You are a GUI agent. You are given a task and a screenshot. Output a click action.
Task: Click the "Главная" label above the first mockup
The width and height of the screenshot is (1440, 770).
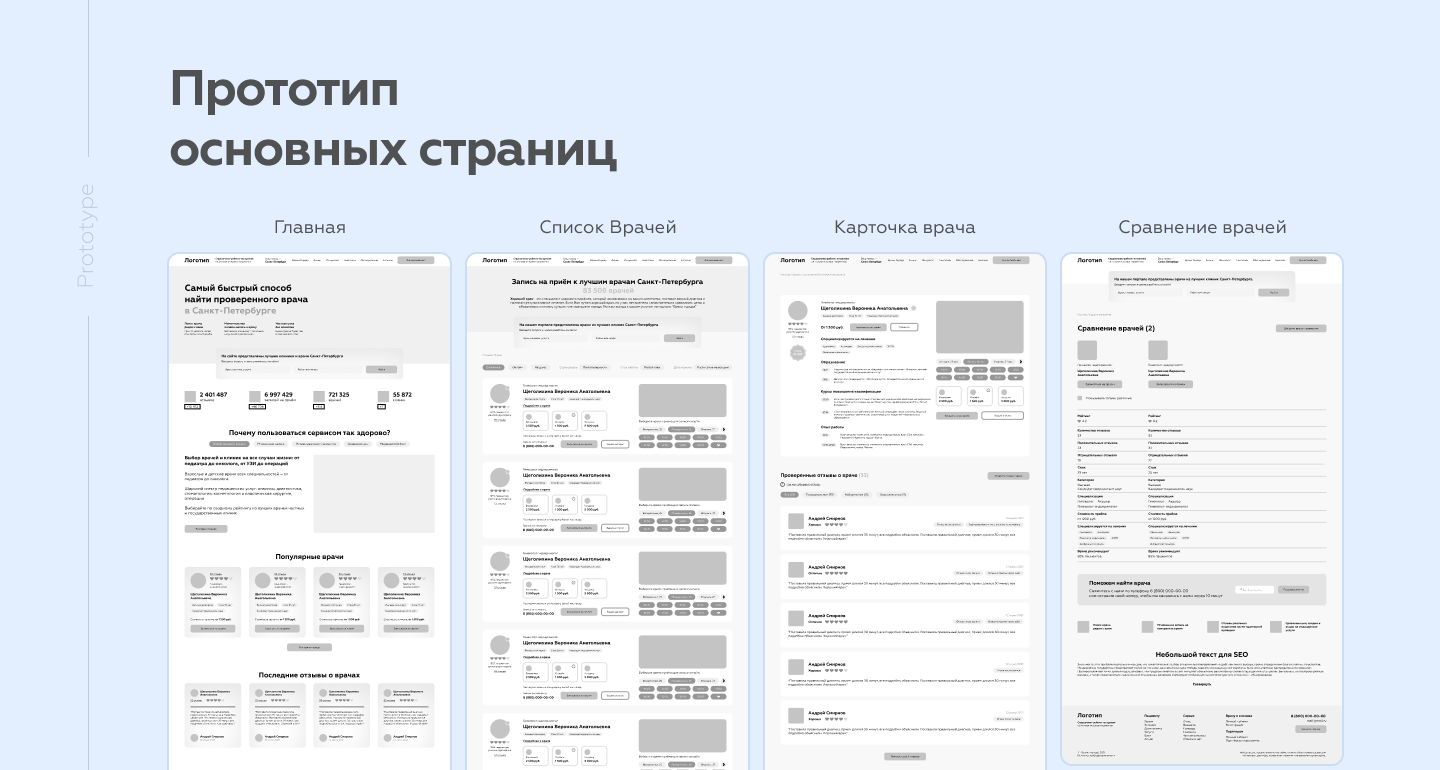310,227
